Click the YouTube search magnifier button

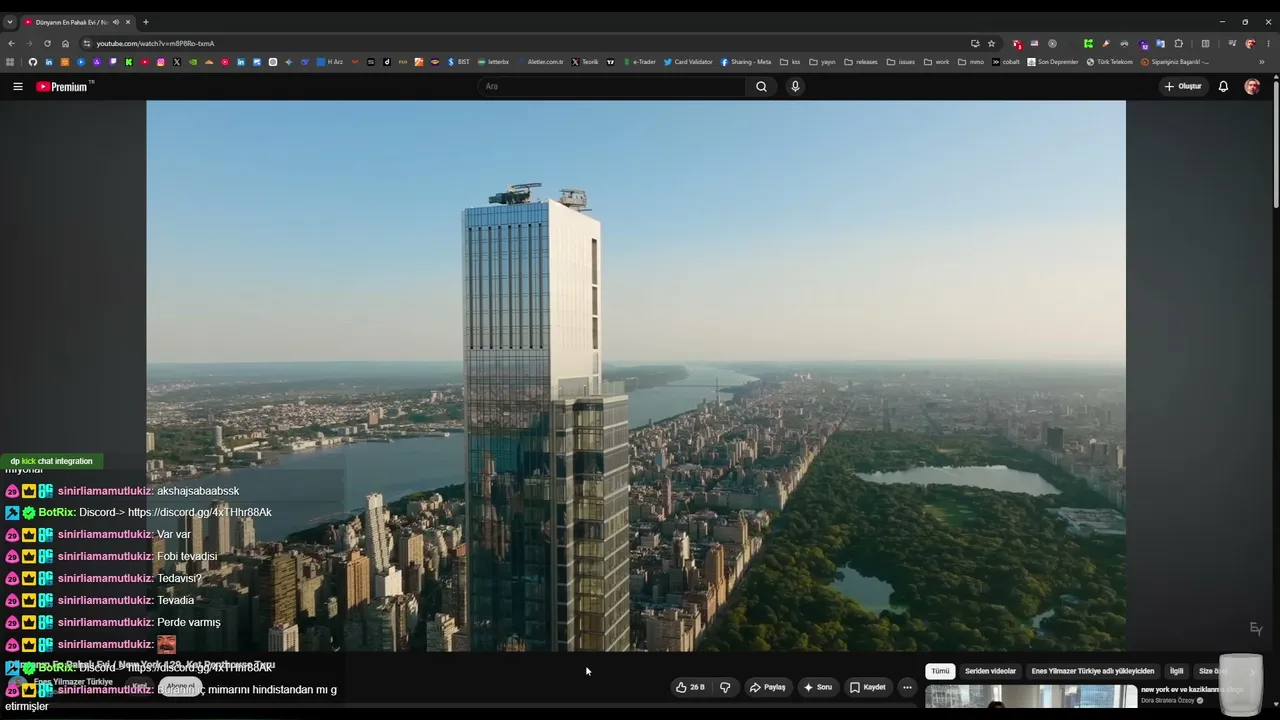(761, 86)
